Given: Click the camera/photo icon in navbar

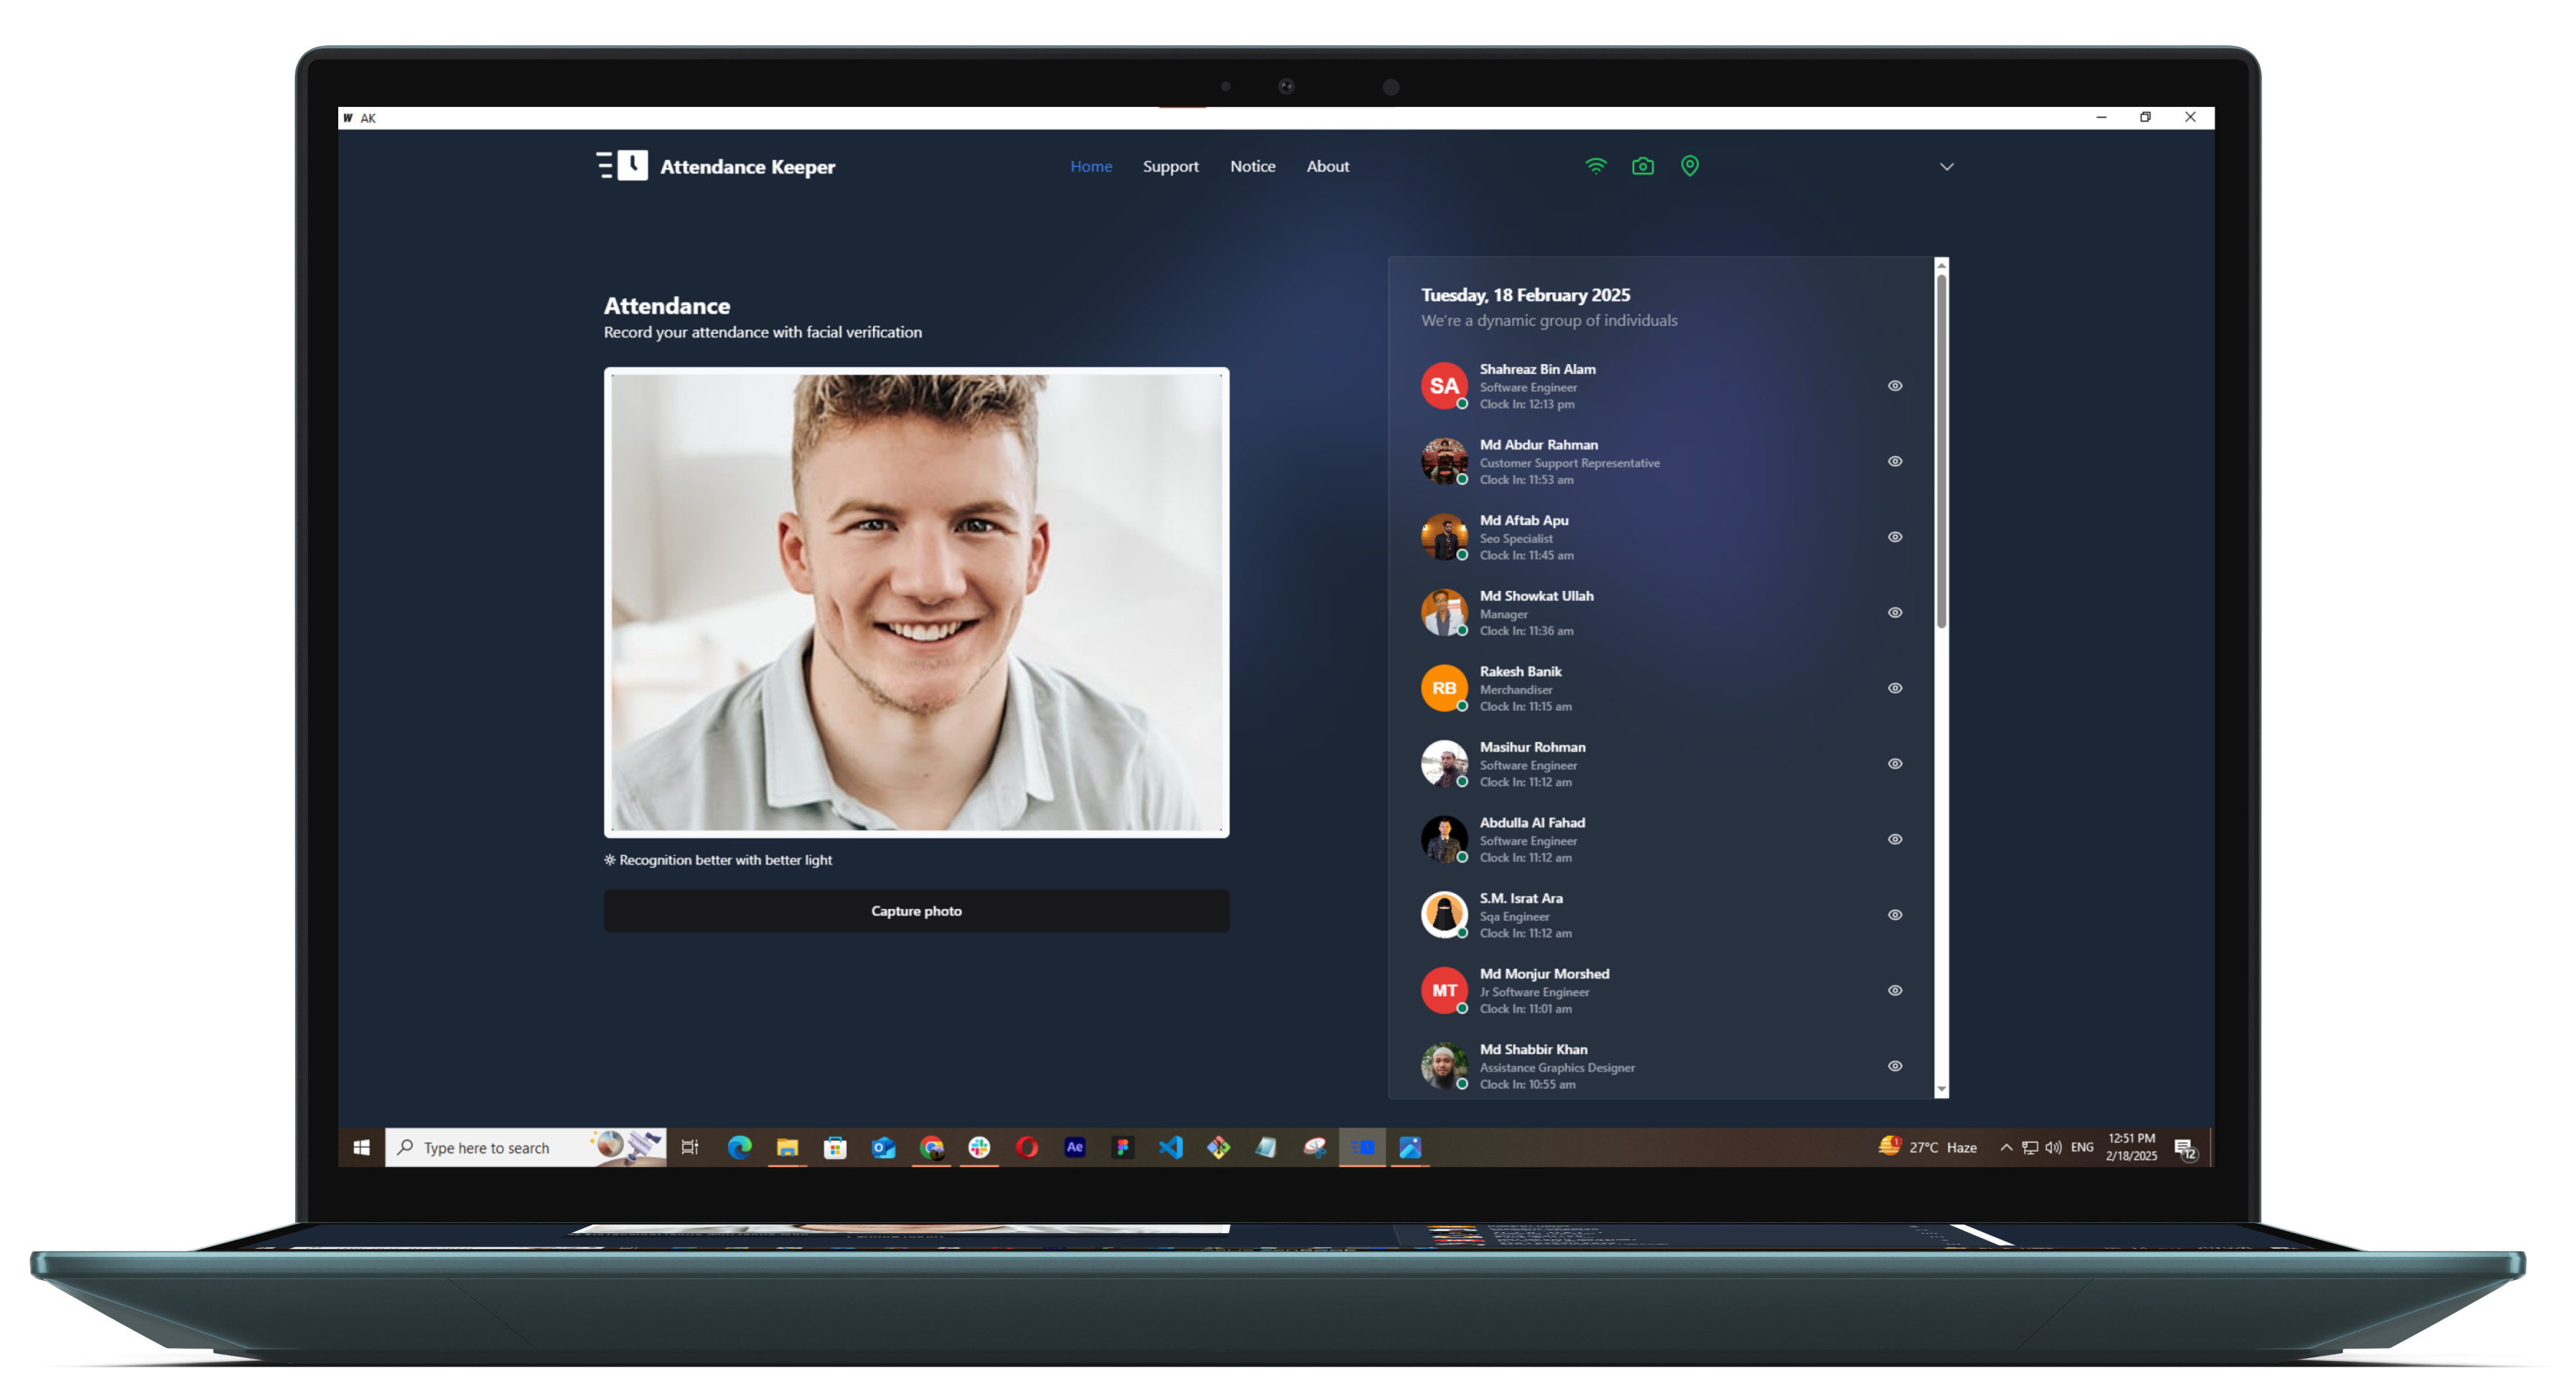Looking at the screenshot, I should coord(1645,165).
